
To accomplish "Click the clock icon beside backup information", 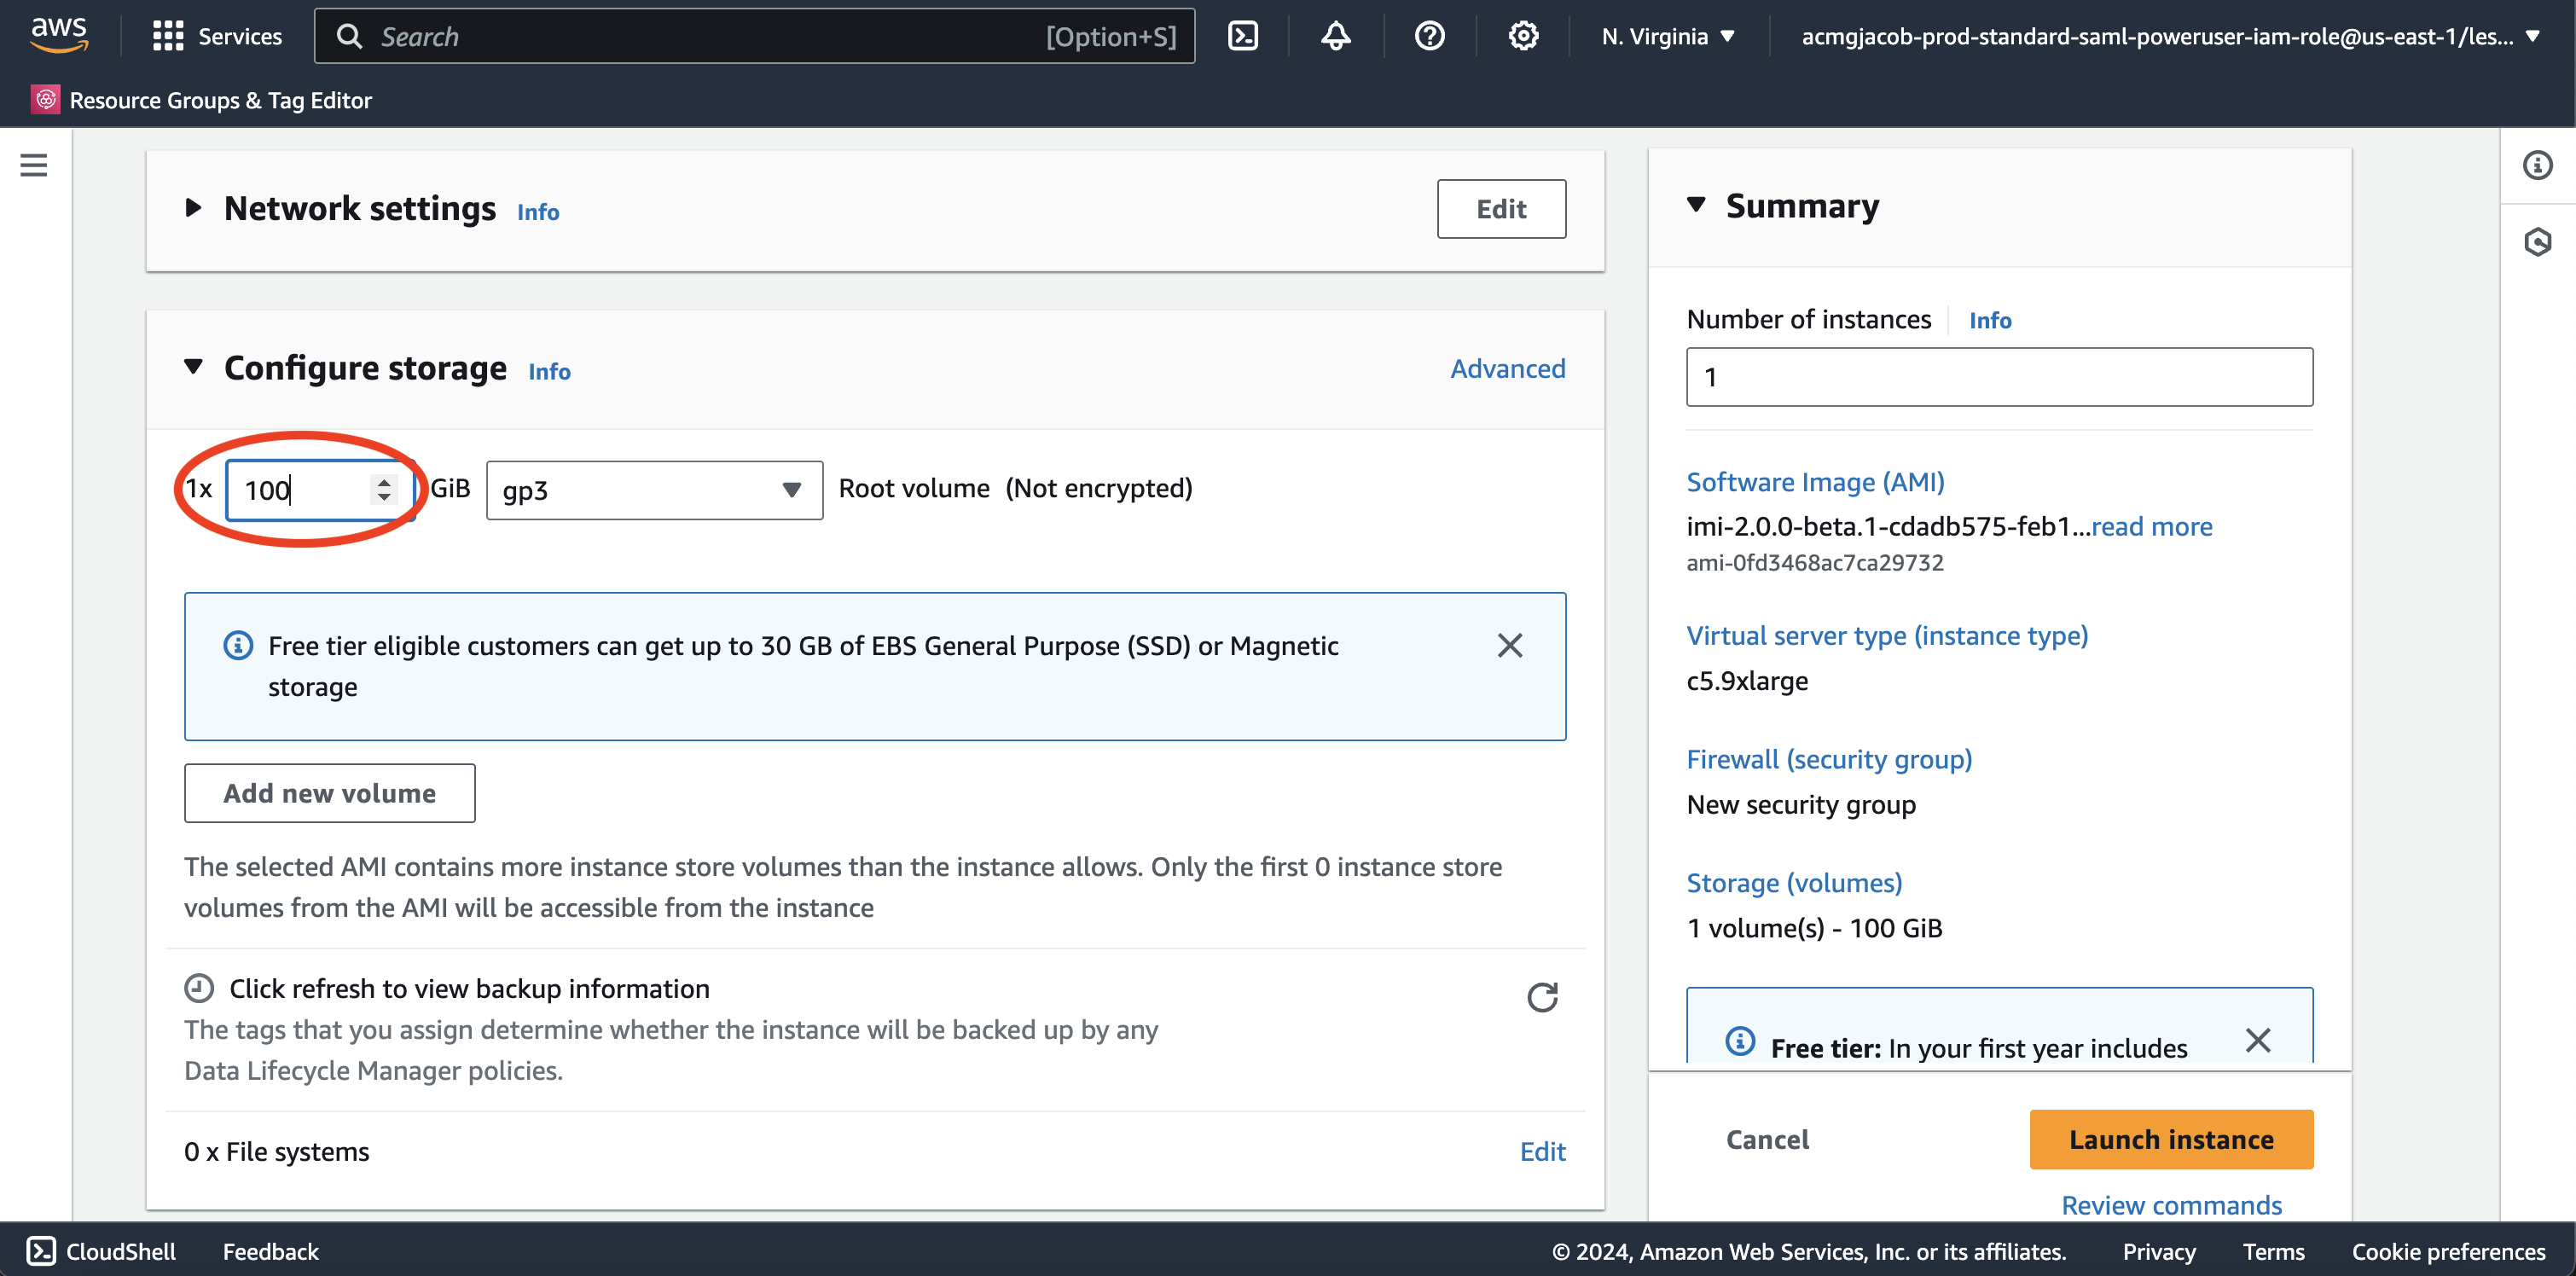I will [x=199, y=988].
